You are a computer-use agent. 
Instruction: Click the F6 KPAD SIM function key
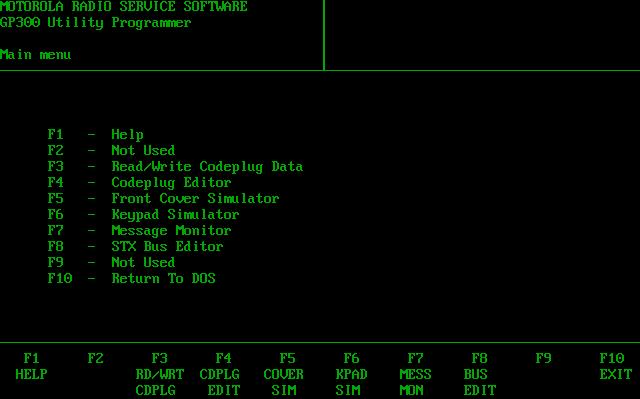coord(351,374)
